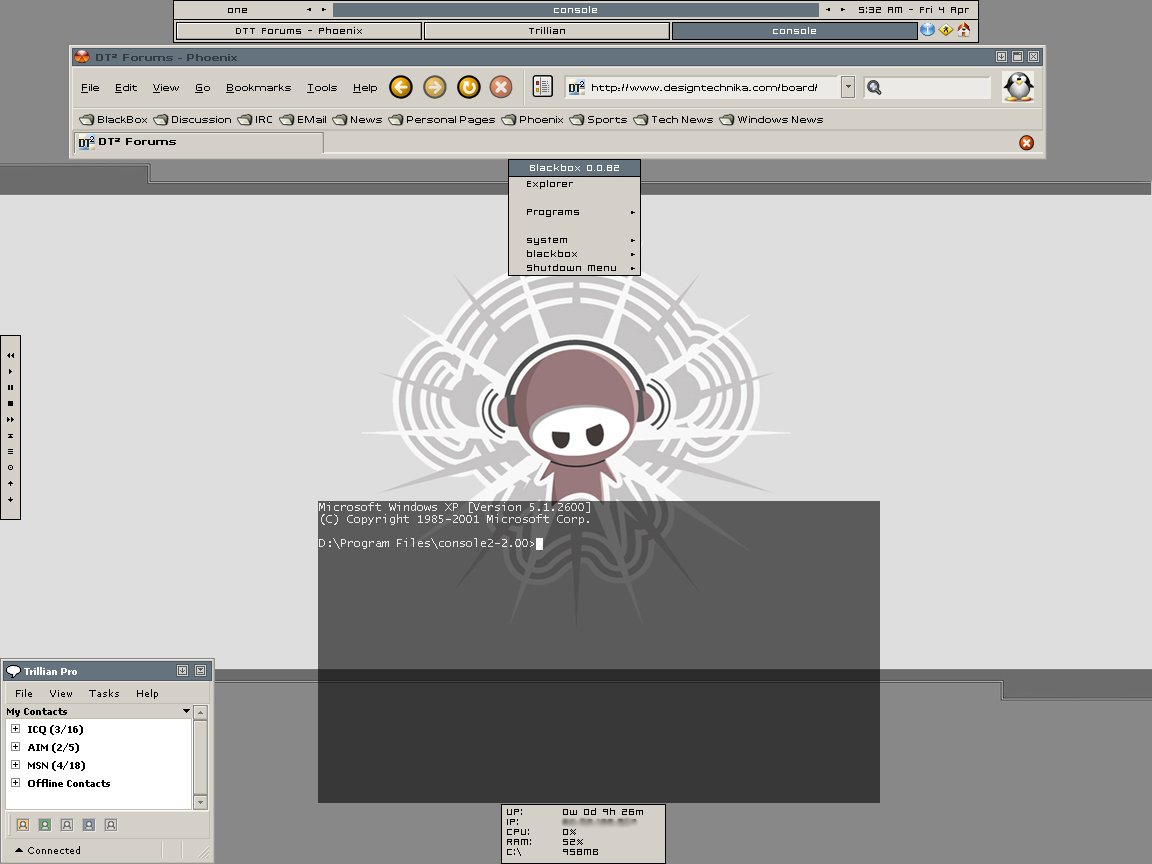1152x864 pixels.
Task: Stop page loading in the Phoenix toolbar
Action: click(501, 87)
